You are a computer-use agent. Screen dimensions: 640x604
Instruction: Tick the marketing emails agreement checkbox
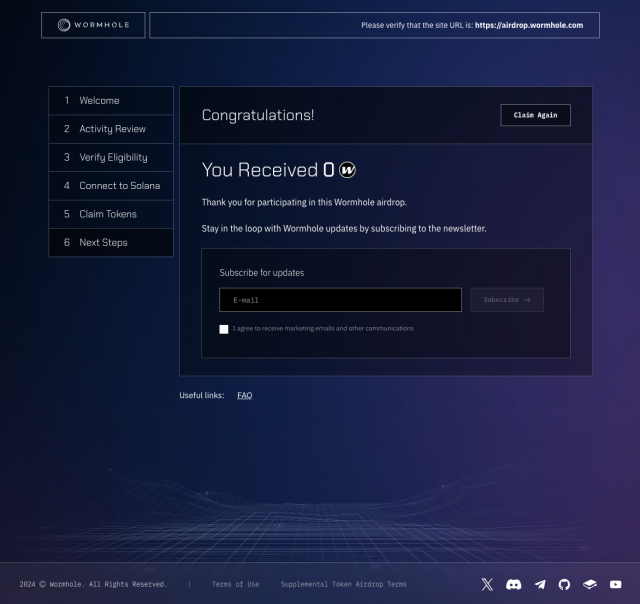coord(224,329)
